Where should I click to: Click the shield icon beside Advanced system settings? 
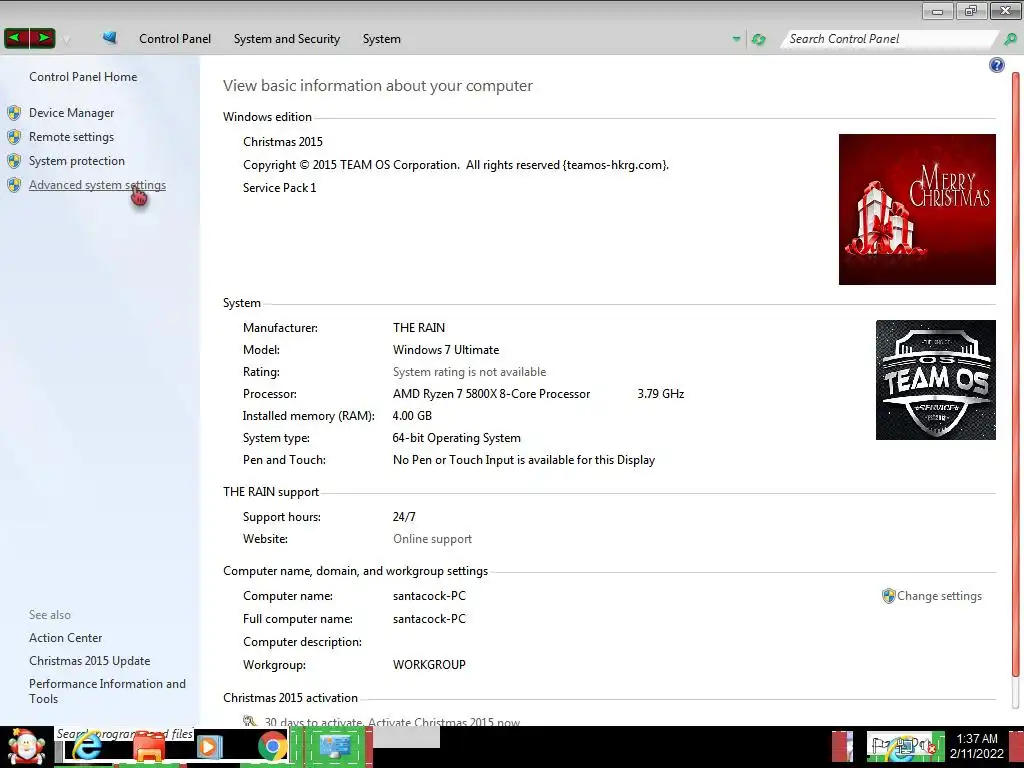tap(14, 185)
